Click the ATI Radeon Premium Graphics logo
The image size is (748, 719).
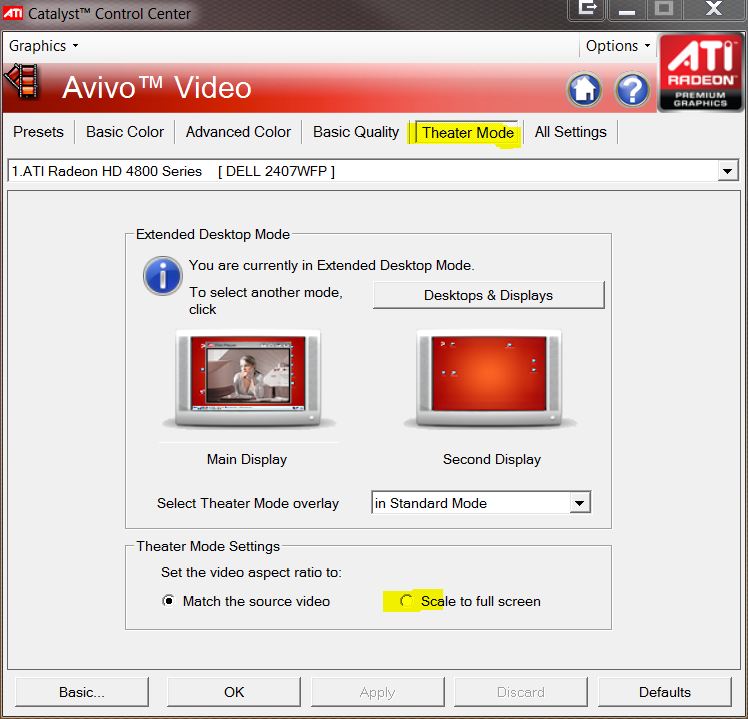tap(700, 73)
